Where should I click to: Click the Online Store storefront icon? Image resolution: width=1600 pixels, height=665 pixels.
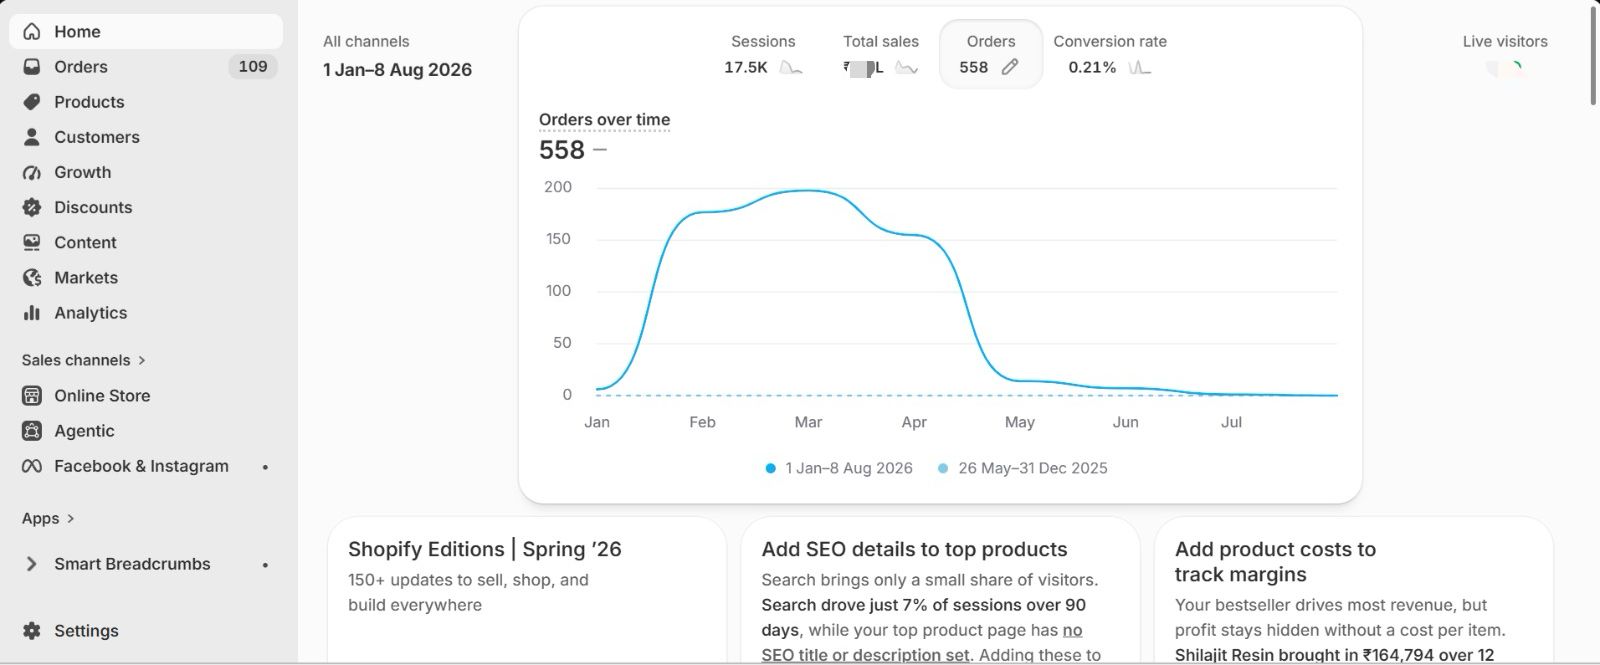[x=32, y=396]
